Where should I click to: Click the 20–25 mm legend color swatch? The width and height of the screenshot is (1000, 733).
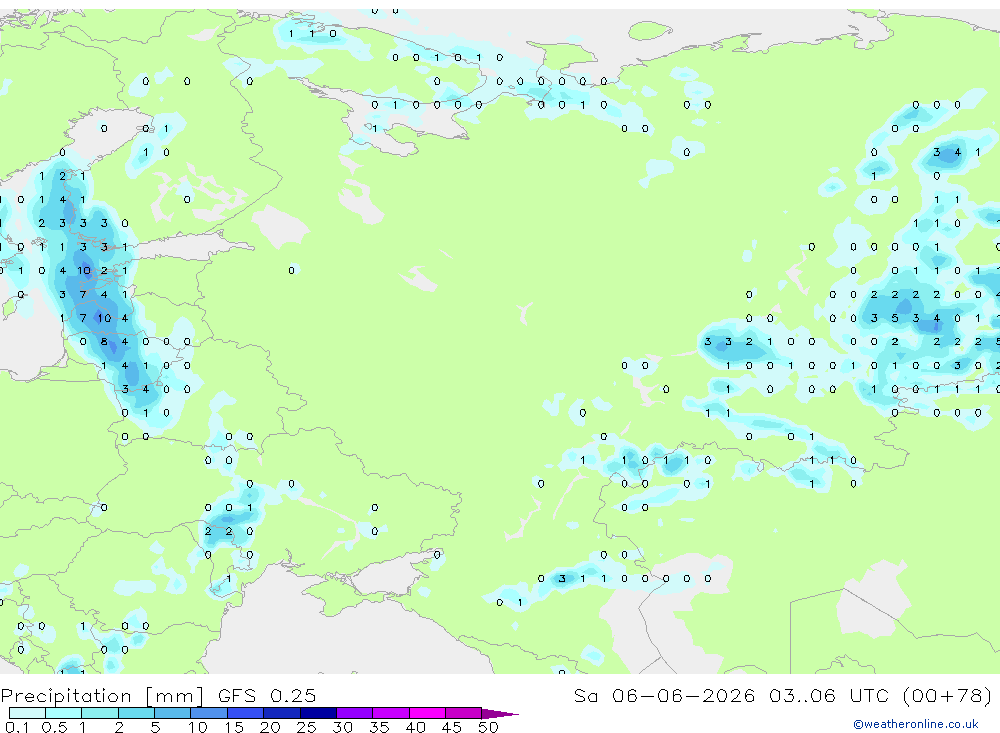click(x=282, y=713)
